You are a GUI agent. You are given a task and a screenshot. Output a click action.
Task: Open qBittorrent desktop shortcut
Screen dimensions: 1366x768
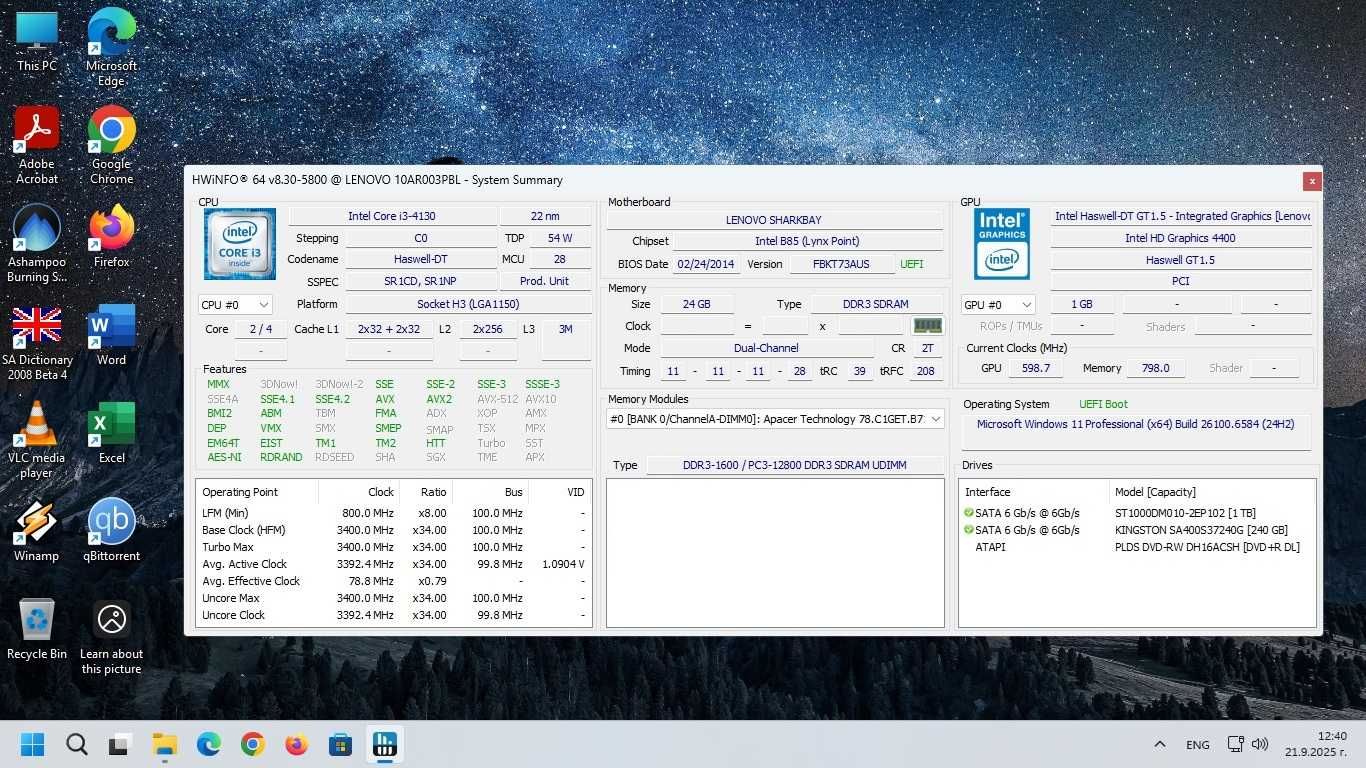pos(111,530)
